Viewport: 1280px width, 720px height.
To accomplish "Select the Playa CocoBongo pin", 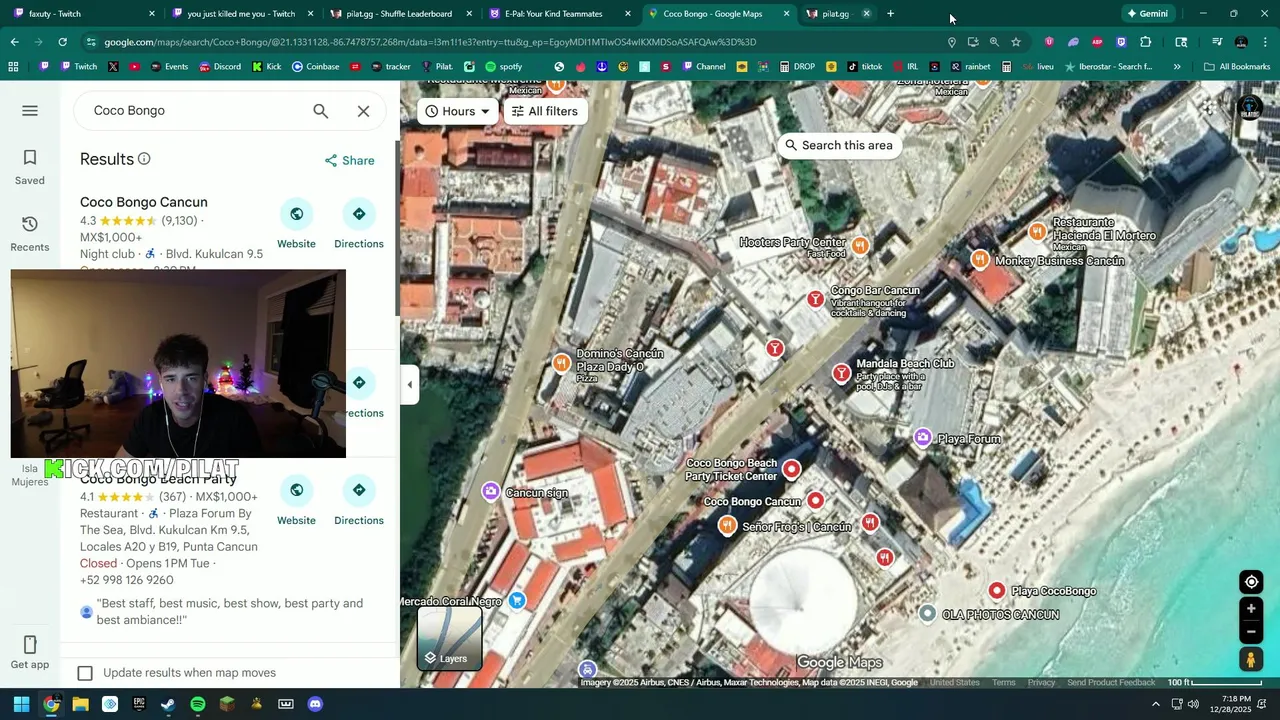I will (x=996, y=591).
